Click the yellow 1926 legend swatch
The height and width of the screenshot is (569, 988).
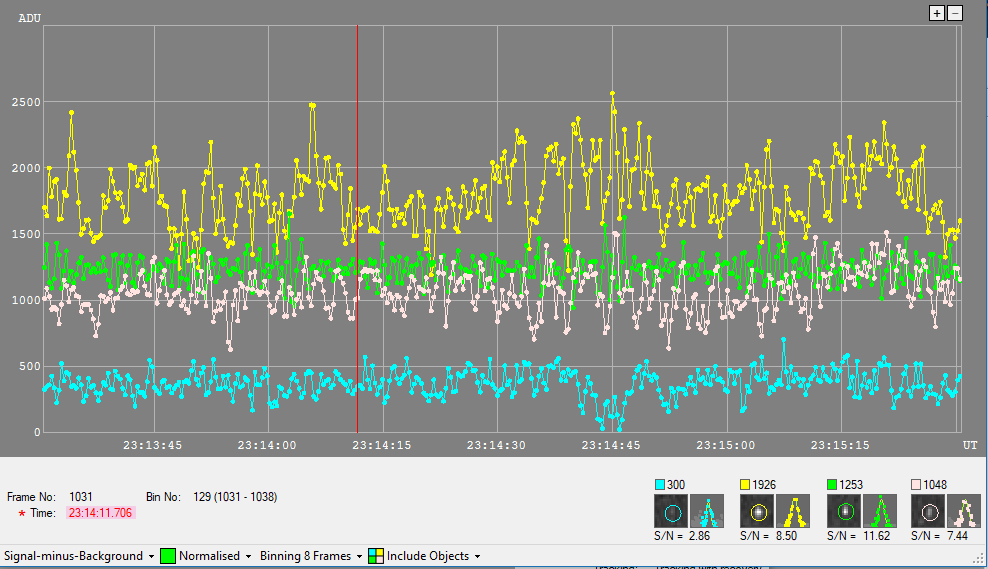745,485
